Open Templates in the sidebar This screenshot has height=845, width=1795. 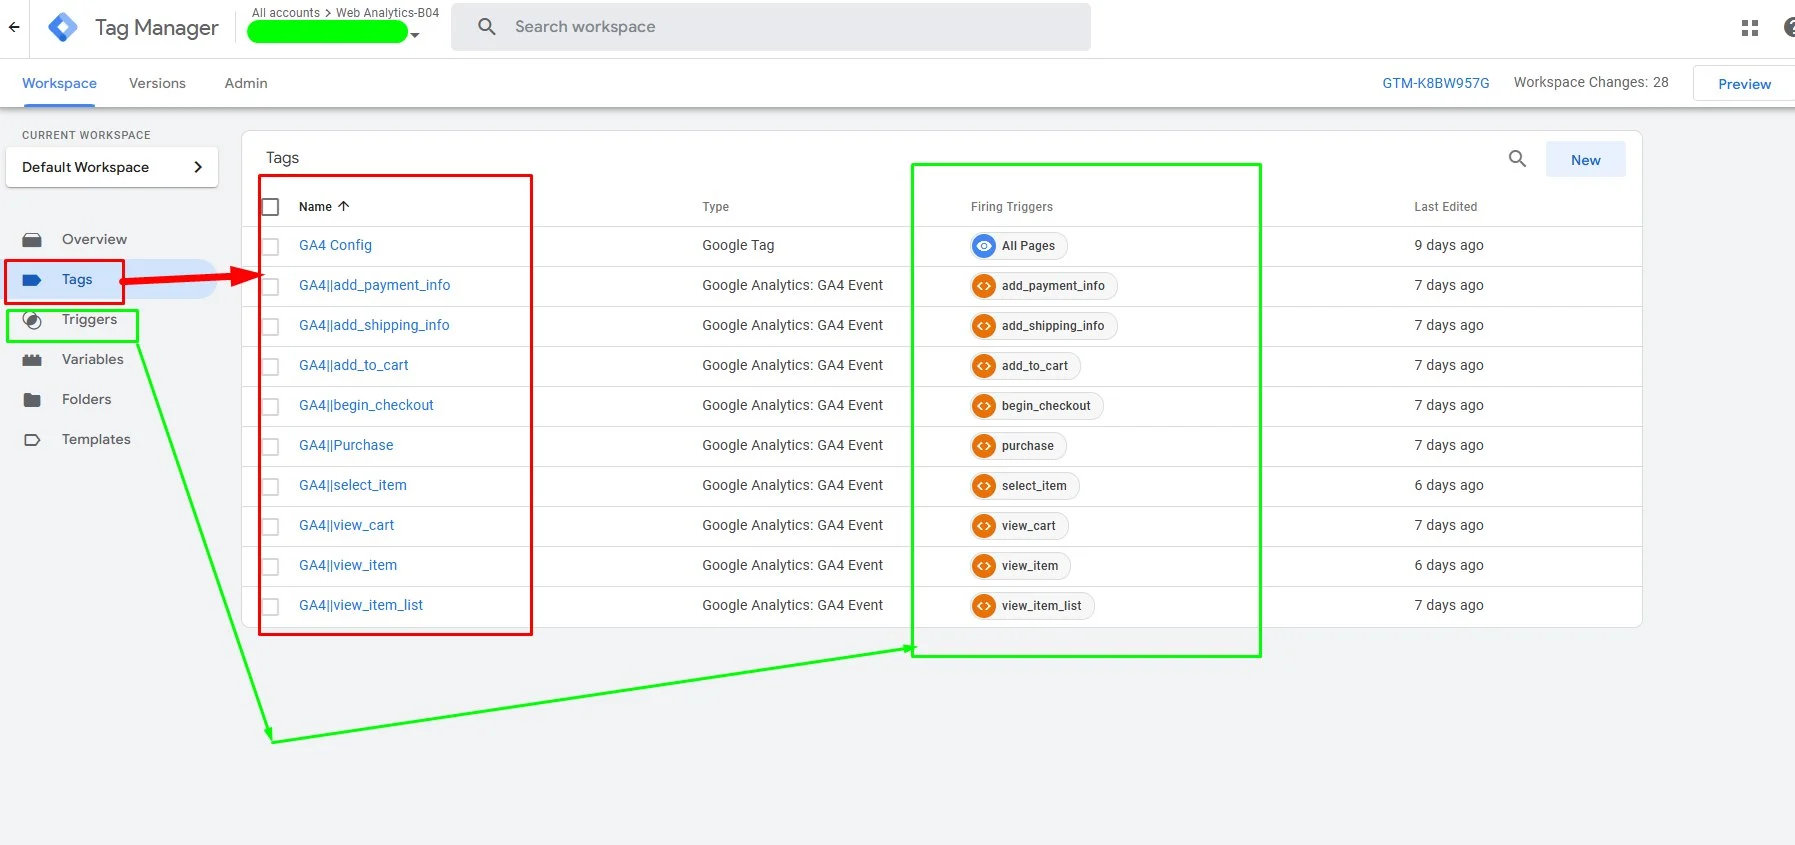pos(96,439)
